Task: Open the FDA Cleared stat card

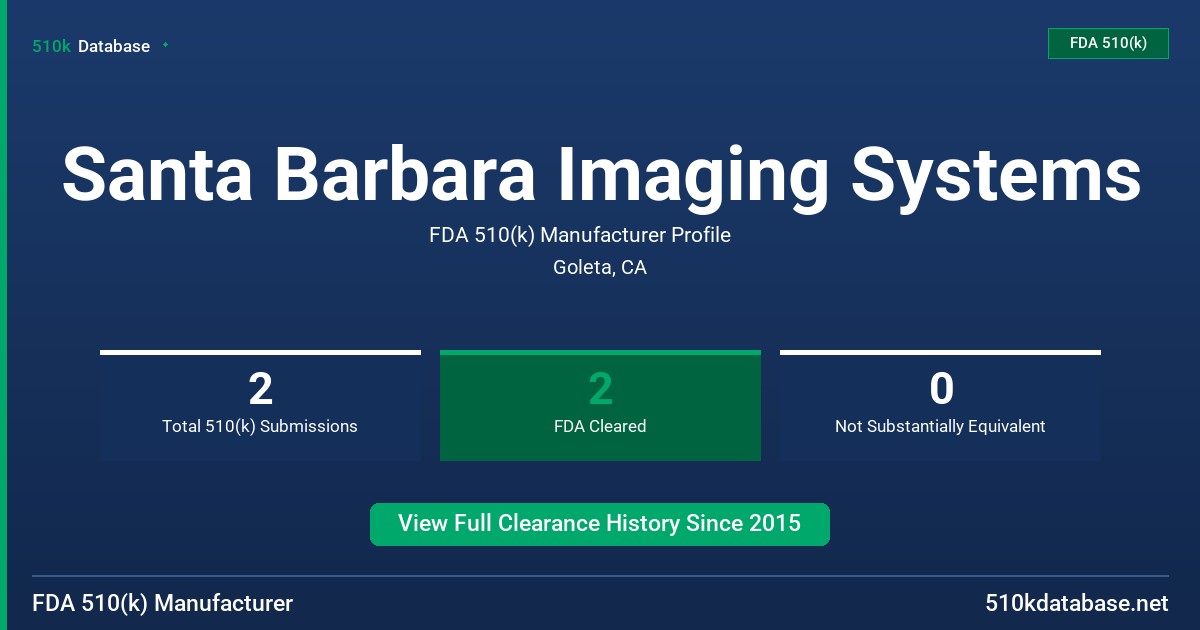Action: pyautogui.click(x=600, y=406)
